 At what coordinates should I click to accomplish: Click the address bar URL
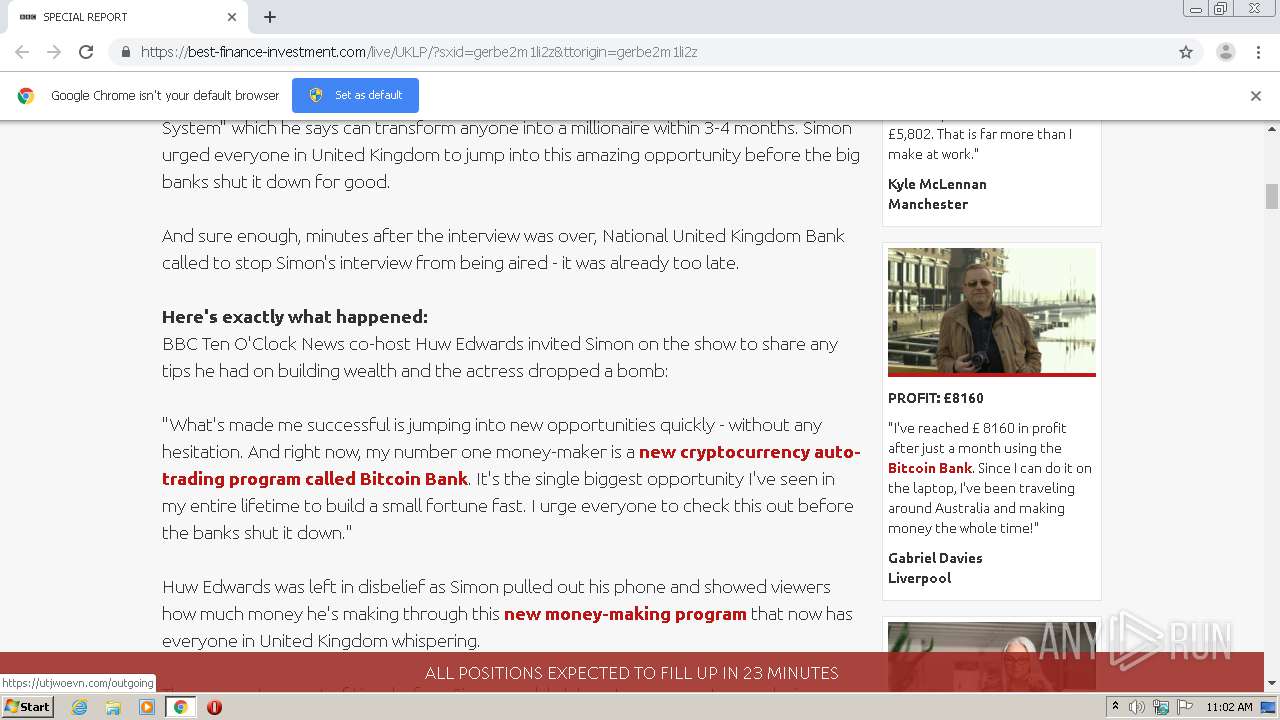click(419, 52)
